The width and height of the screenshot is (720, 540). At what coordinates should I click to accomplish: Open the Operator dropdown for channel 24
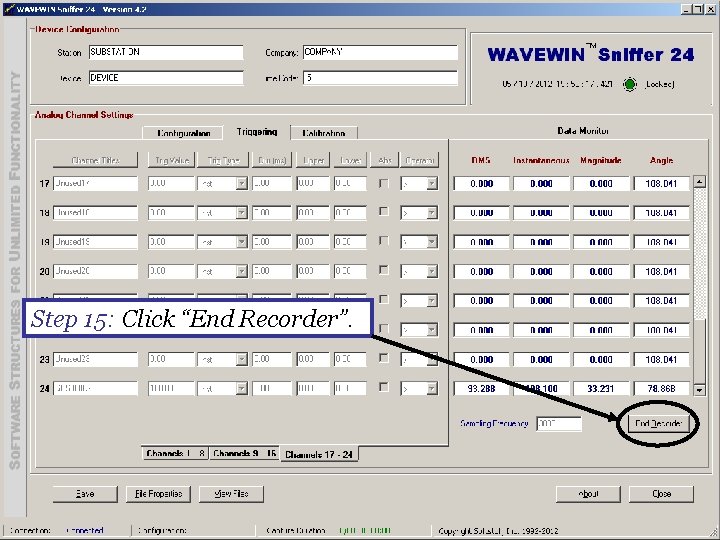click(432, 388)
